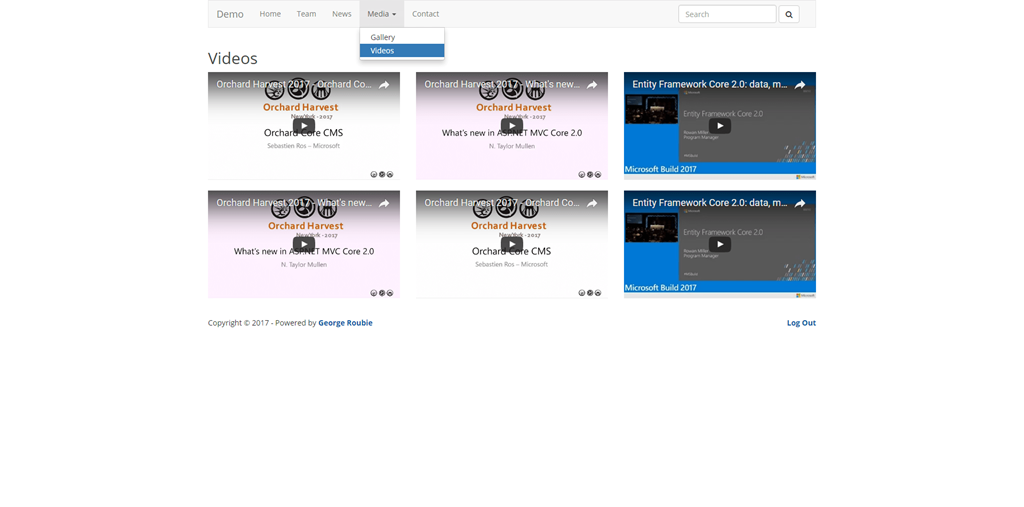Screen dimensions: 1024x507
Task: Share top-row What's new in MVC video
Action: 591,85
